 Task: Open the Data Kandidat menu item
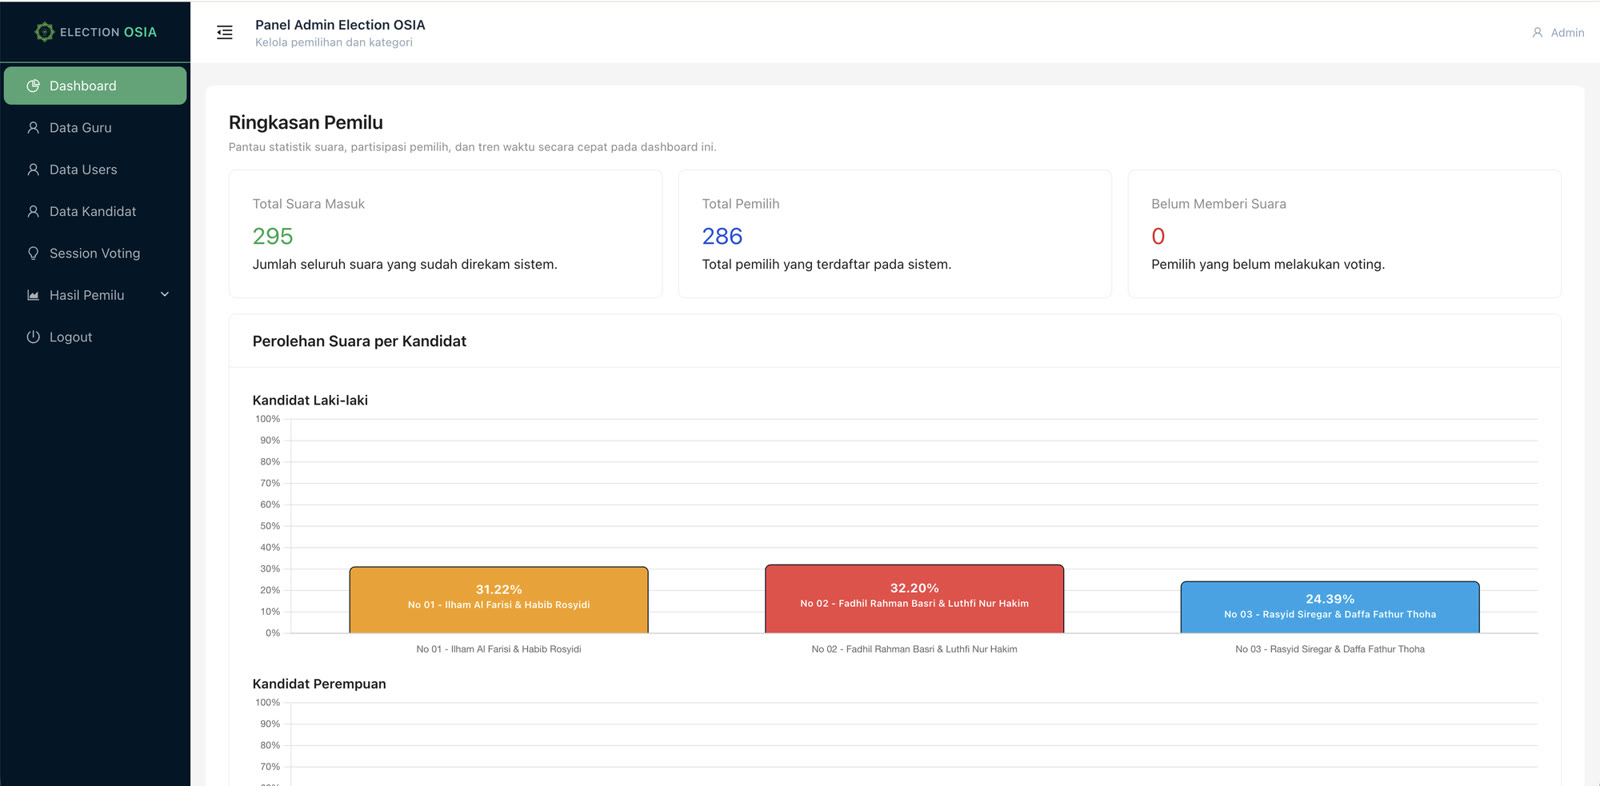click(x=95, y=212)
